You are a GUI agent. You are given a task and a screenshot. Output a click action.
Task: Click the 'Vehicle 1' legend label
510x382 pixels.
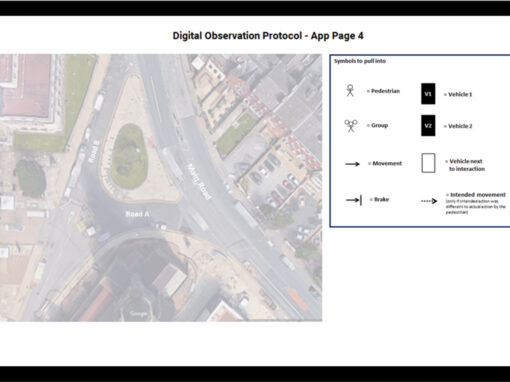[460, 94]
